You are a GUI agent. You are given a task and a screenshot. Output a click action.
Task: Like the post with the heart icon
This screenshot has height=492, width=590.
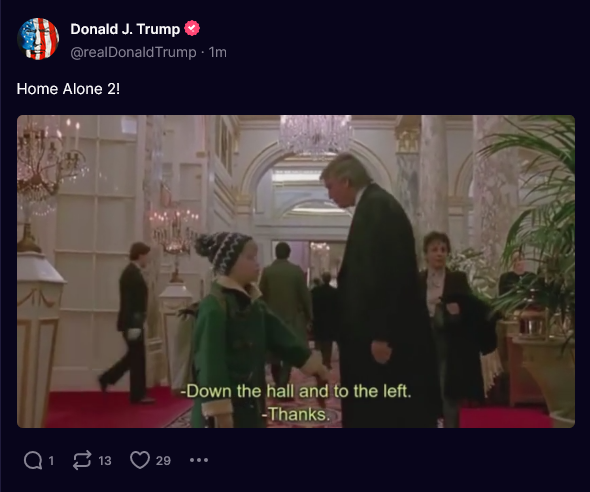click(140, 460)
